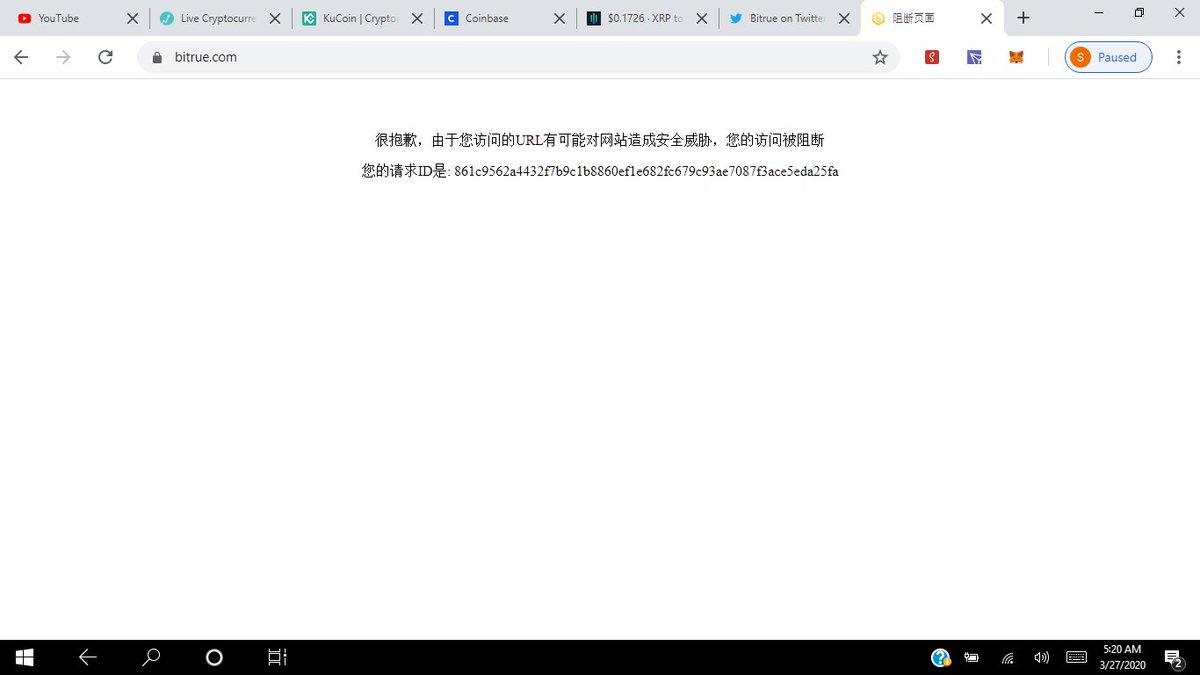The image size is (1200, 675).
Task: Open the Chrome three-dot menu
Action: (1177, 57)
